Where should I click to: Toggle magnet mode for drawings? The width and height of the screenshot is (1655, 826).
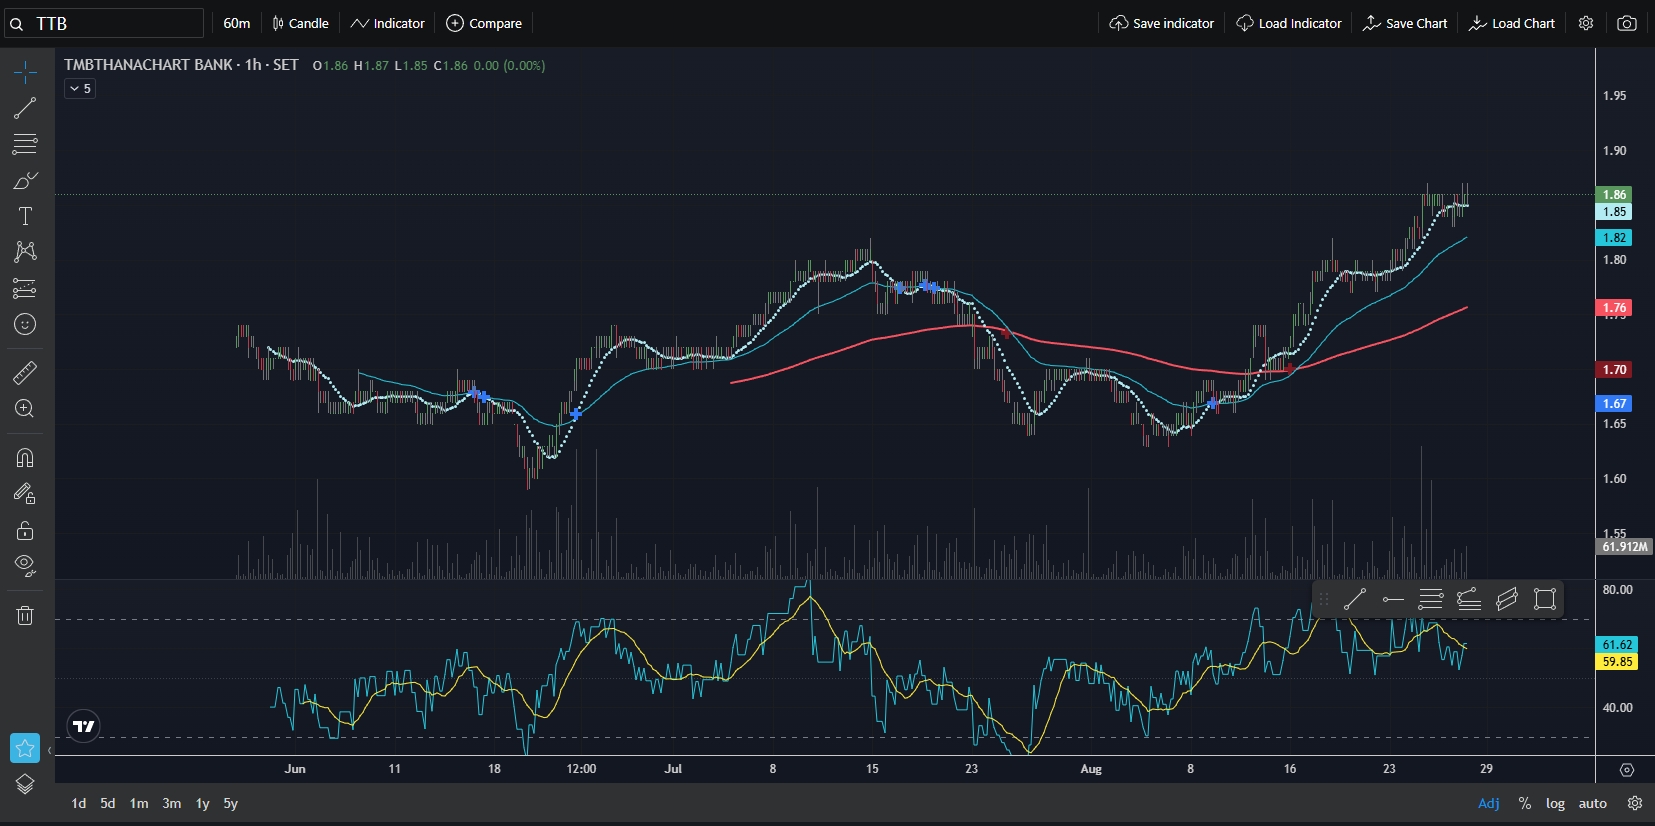[x=25, y=458]
